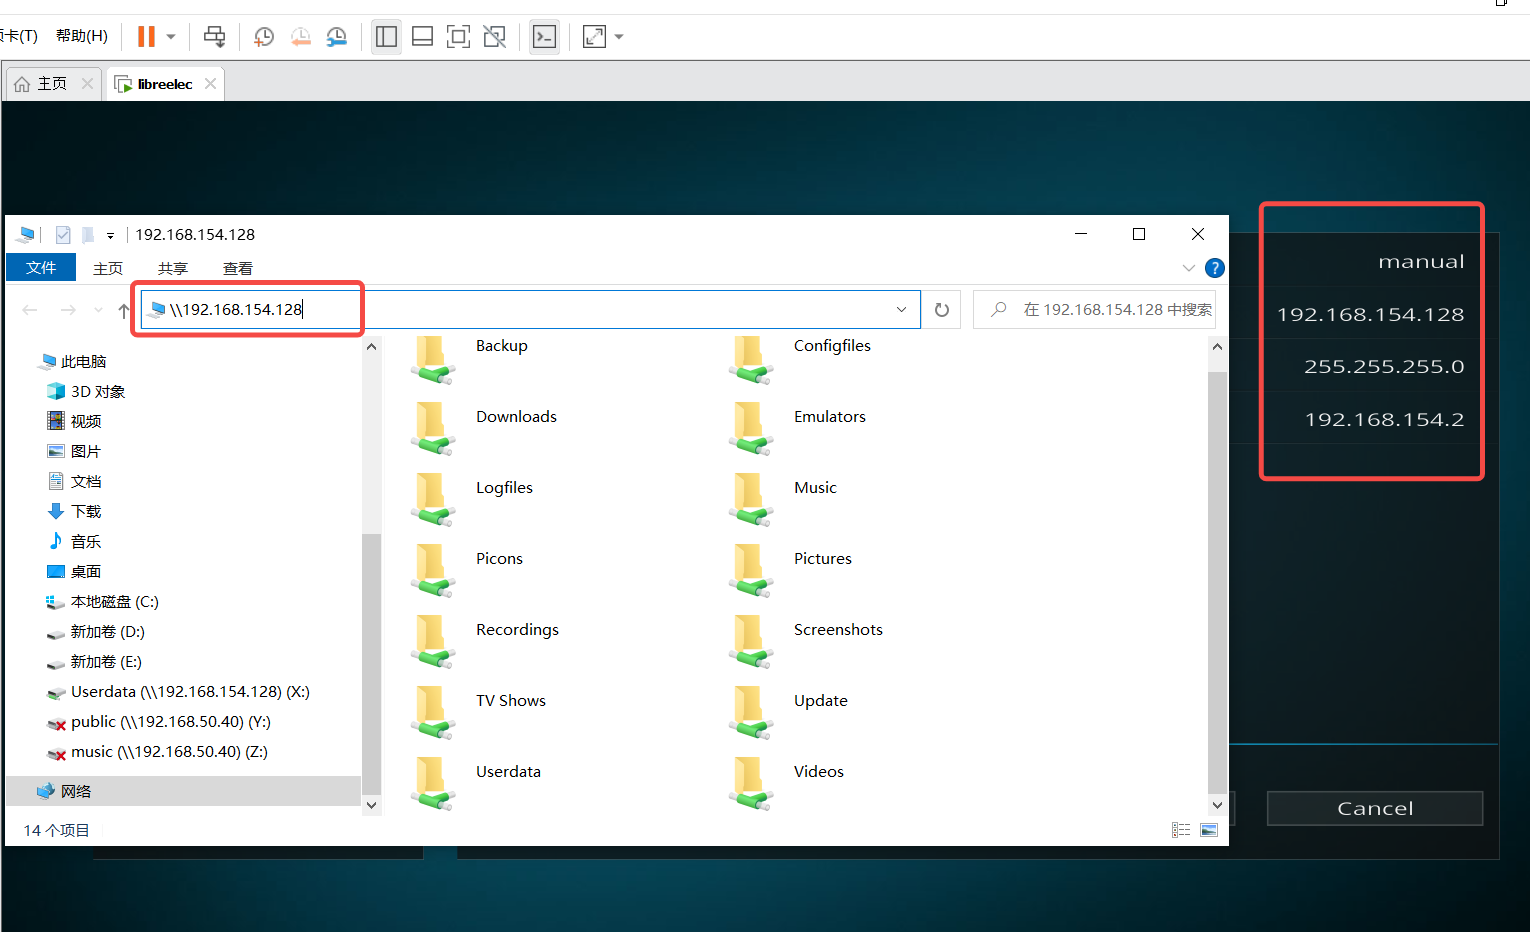The height and width of the screenshot is (932, 1530).
Task: Open the 文件 ribbon tab in Explorer
Action: (41, 267)
